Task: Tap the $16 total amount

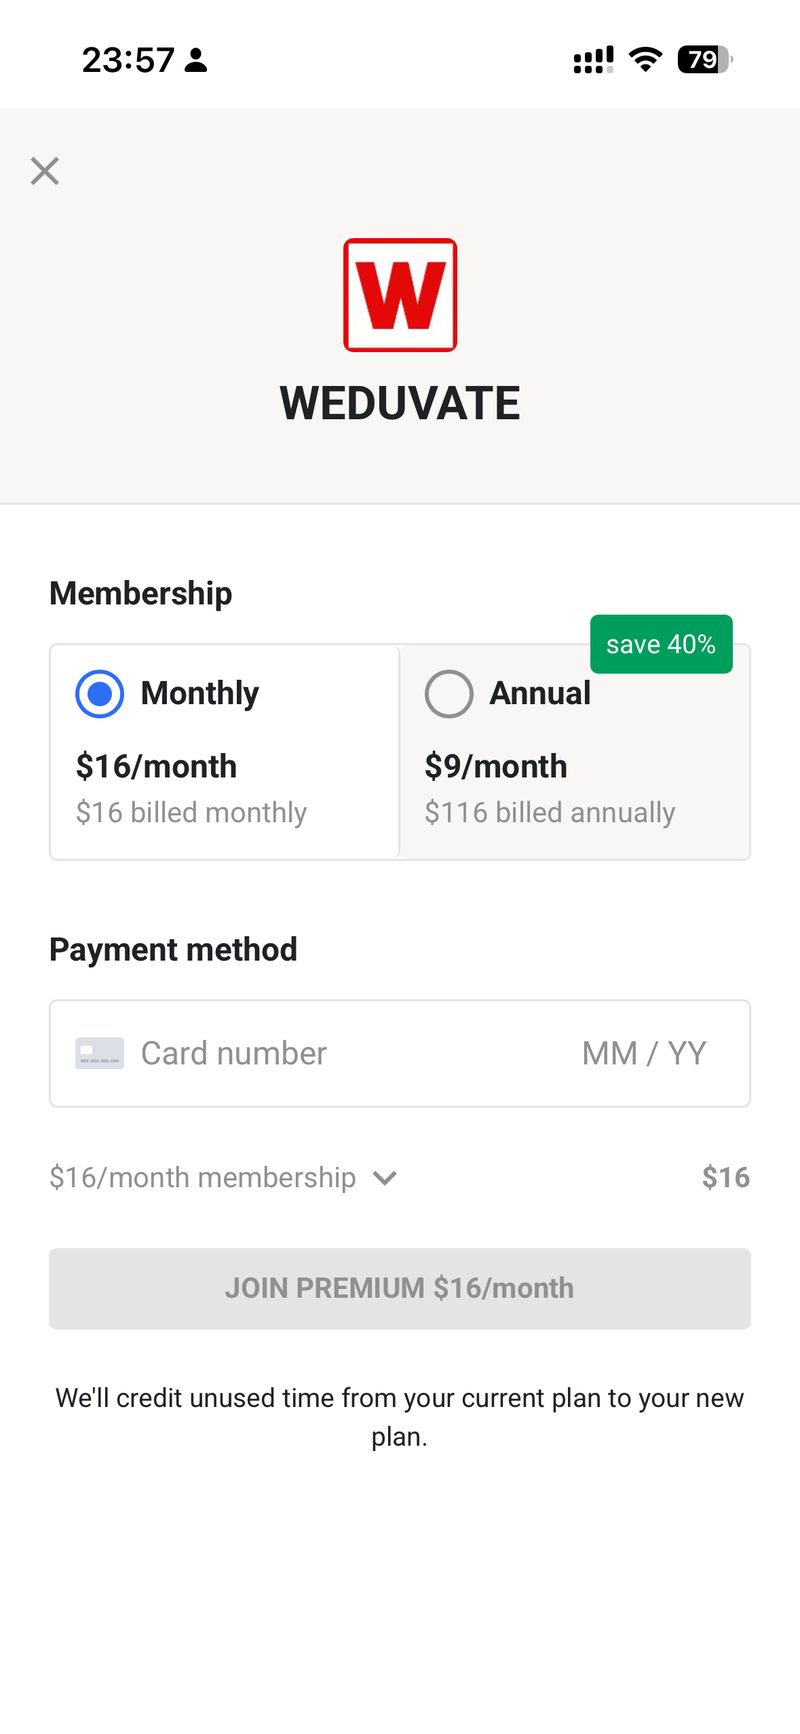Action: (726, 1177)
